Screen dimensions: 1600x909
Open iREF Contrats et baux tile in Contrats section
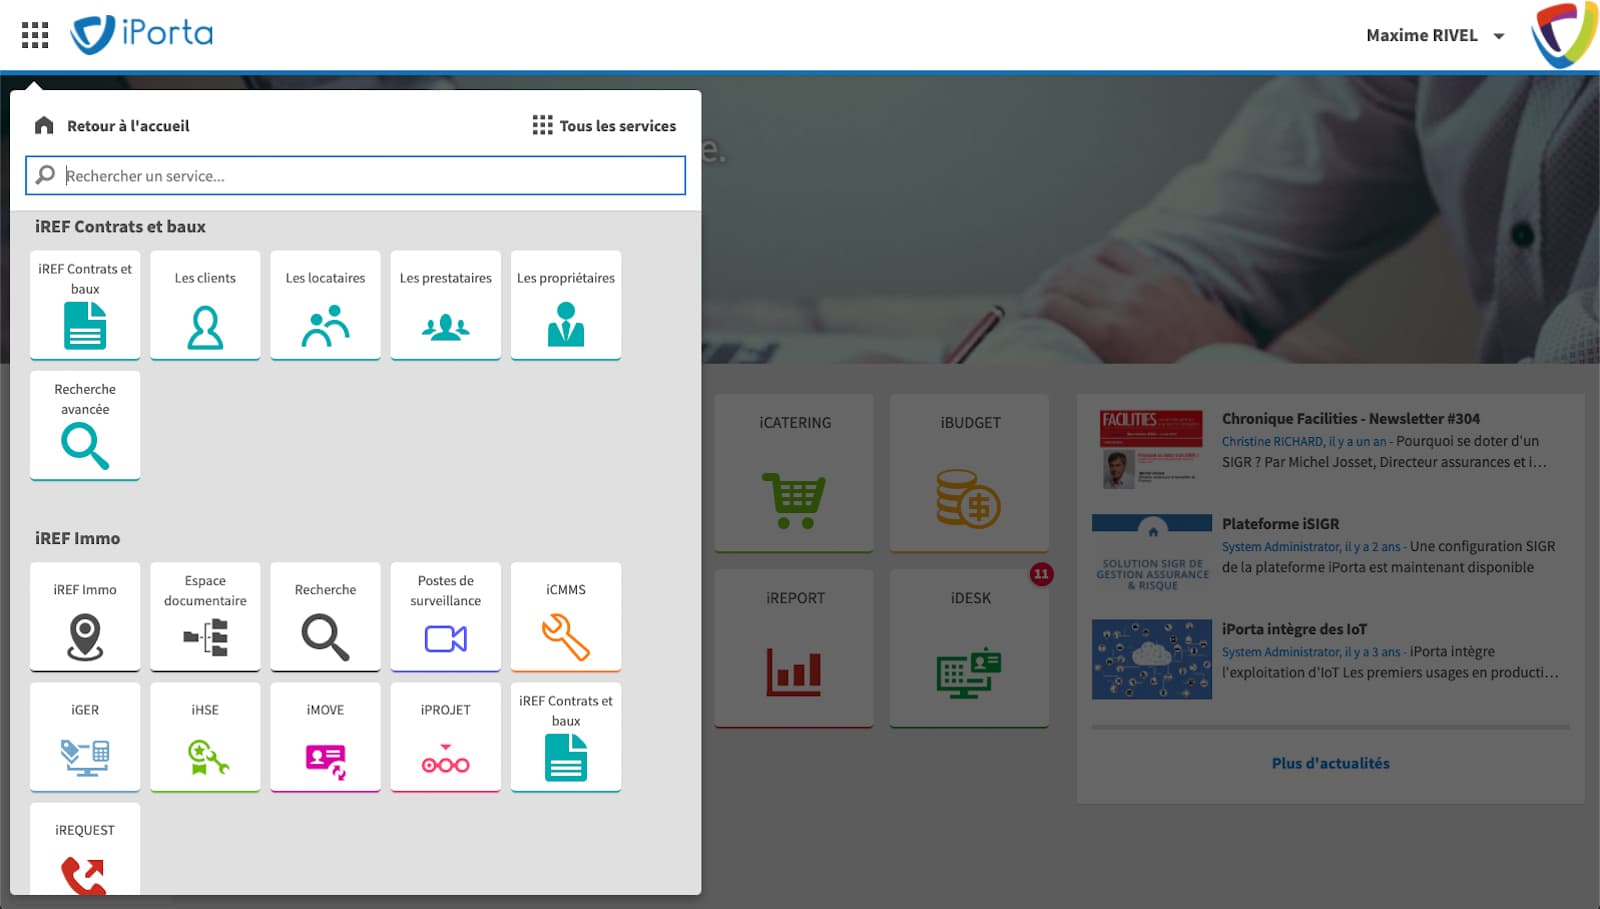[x=85, y=305]
